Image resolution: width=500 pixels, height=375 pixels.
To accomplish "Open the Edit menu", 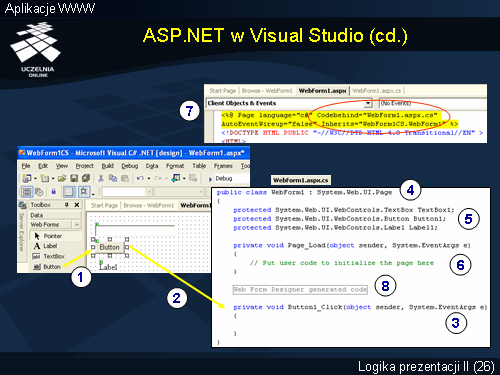I will pos(43,166).
